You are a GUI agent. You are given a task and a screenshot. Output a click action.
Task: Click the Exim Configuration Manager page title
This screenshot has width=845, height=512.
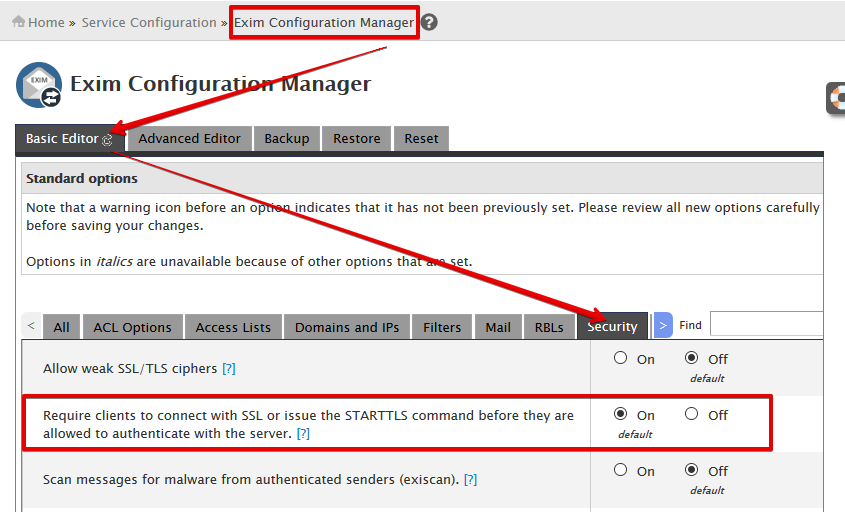[x=220, y=84]
